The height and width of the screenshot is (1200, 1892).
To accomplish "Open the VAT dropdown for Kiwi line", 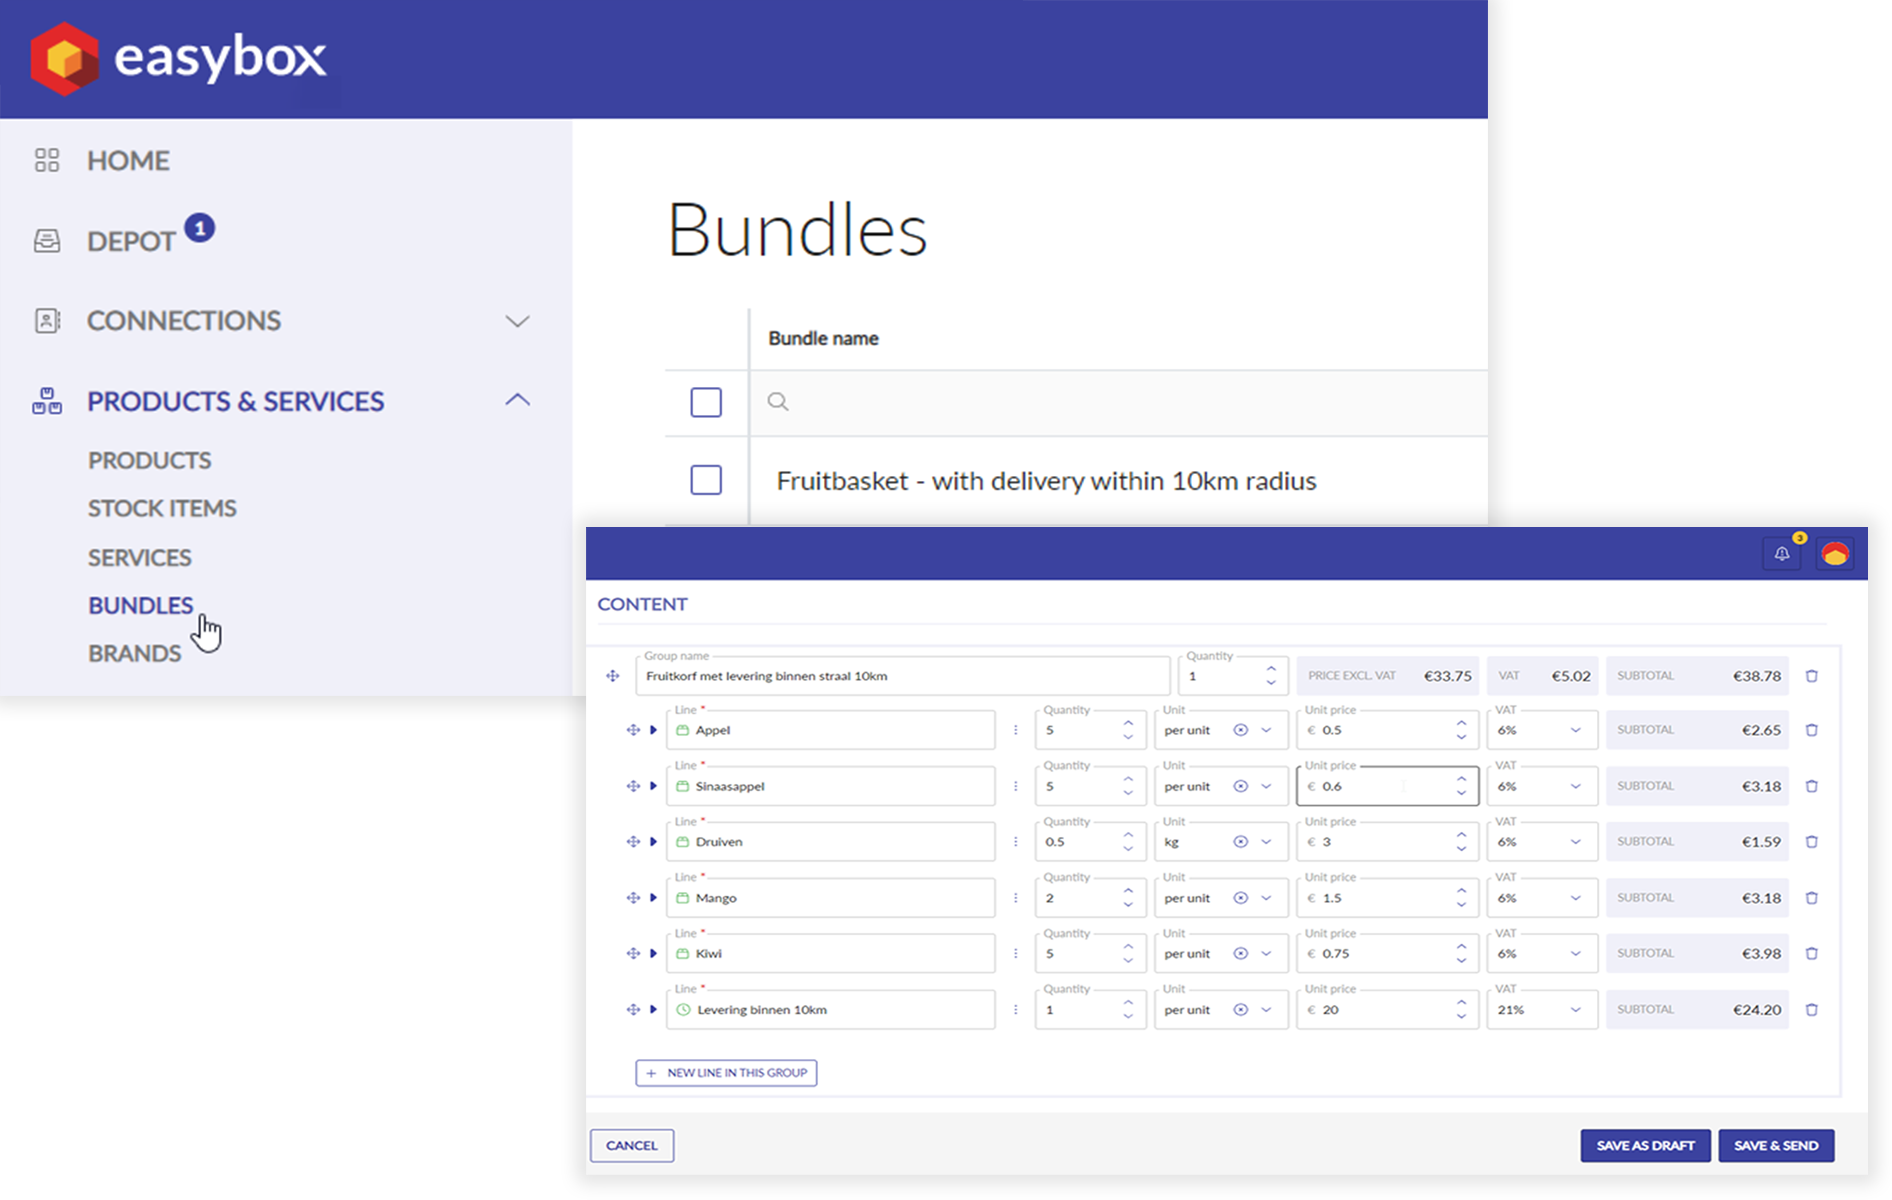I will point(1575,954).
